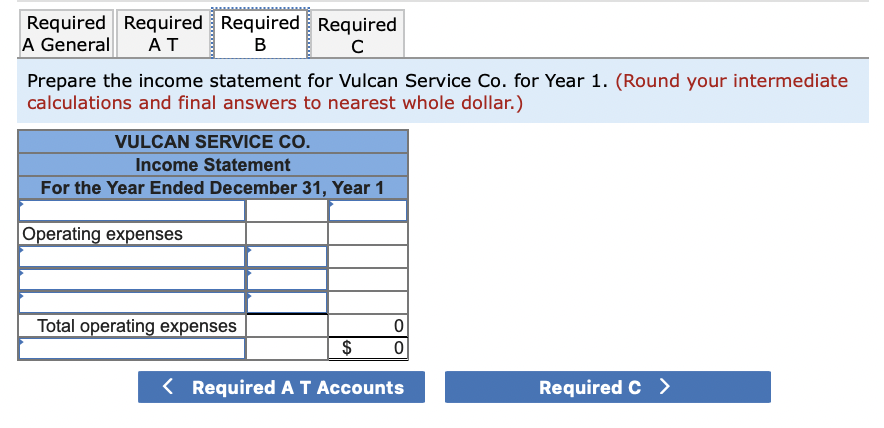
Task: Click the Total operating expenses value cell
Action: point(368,325)
